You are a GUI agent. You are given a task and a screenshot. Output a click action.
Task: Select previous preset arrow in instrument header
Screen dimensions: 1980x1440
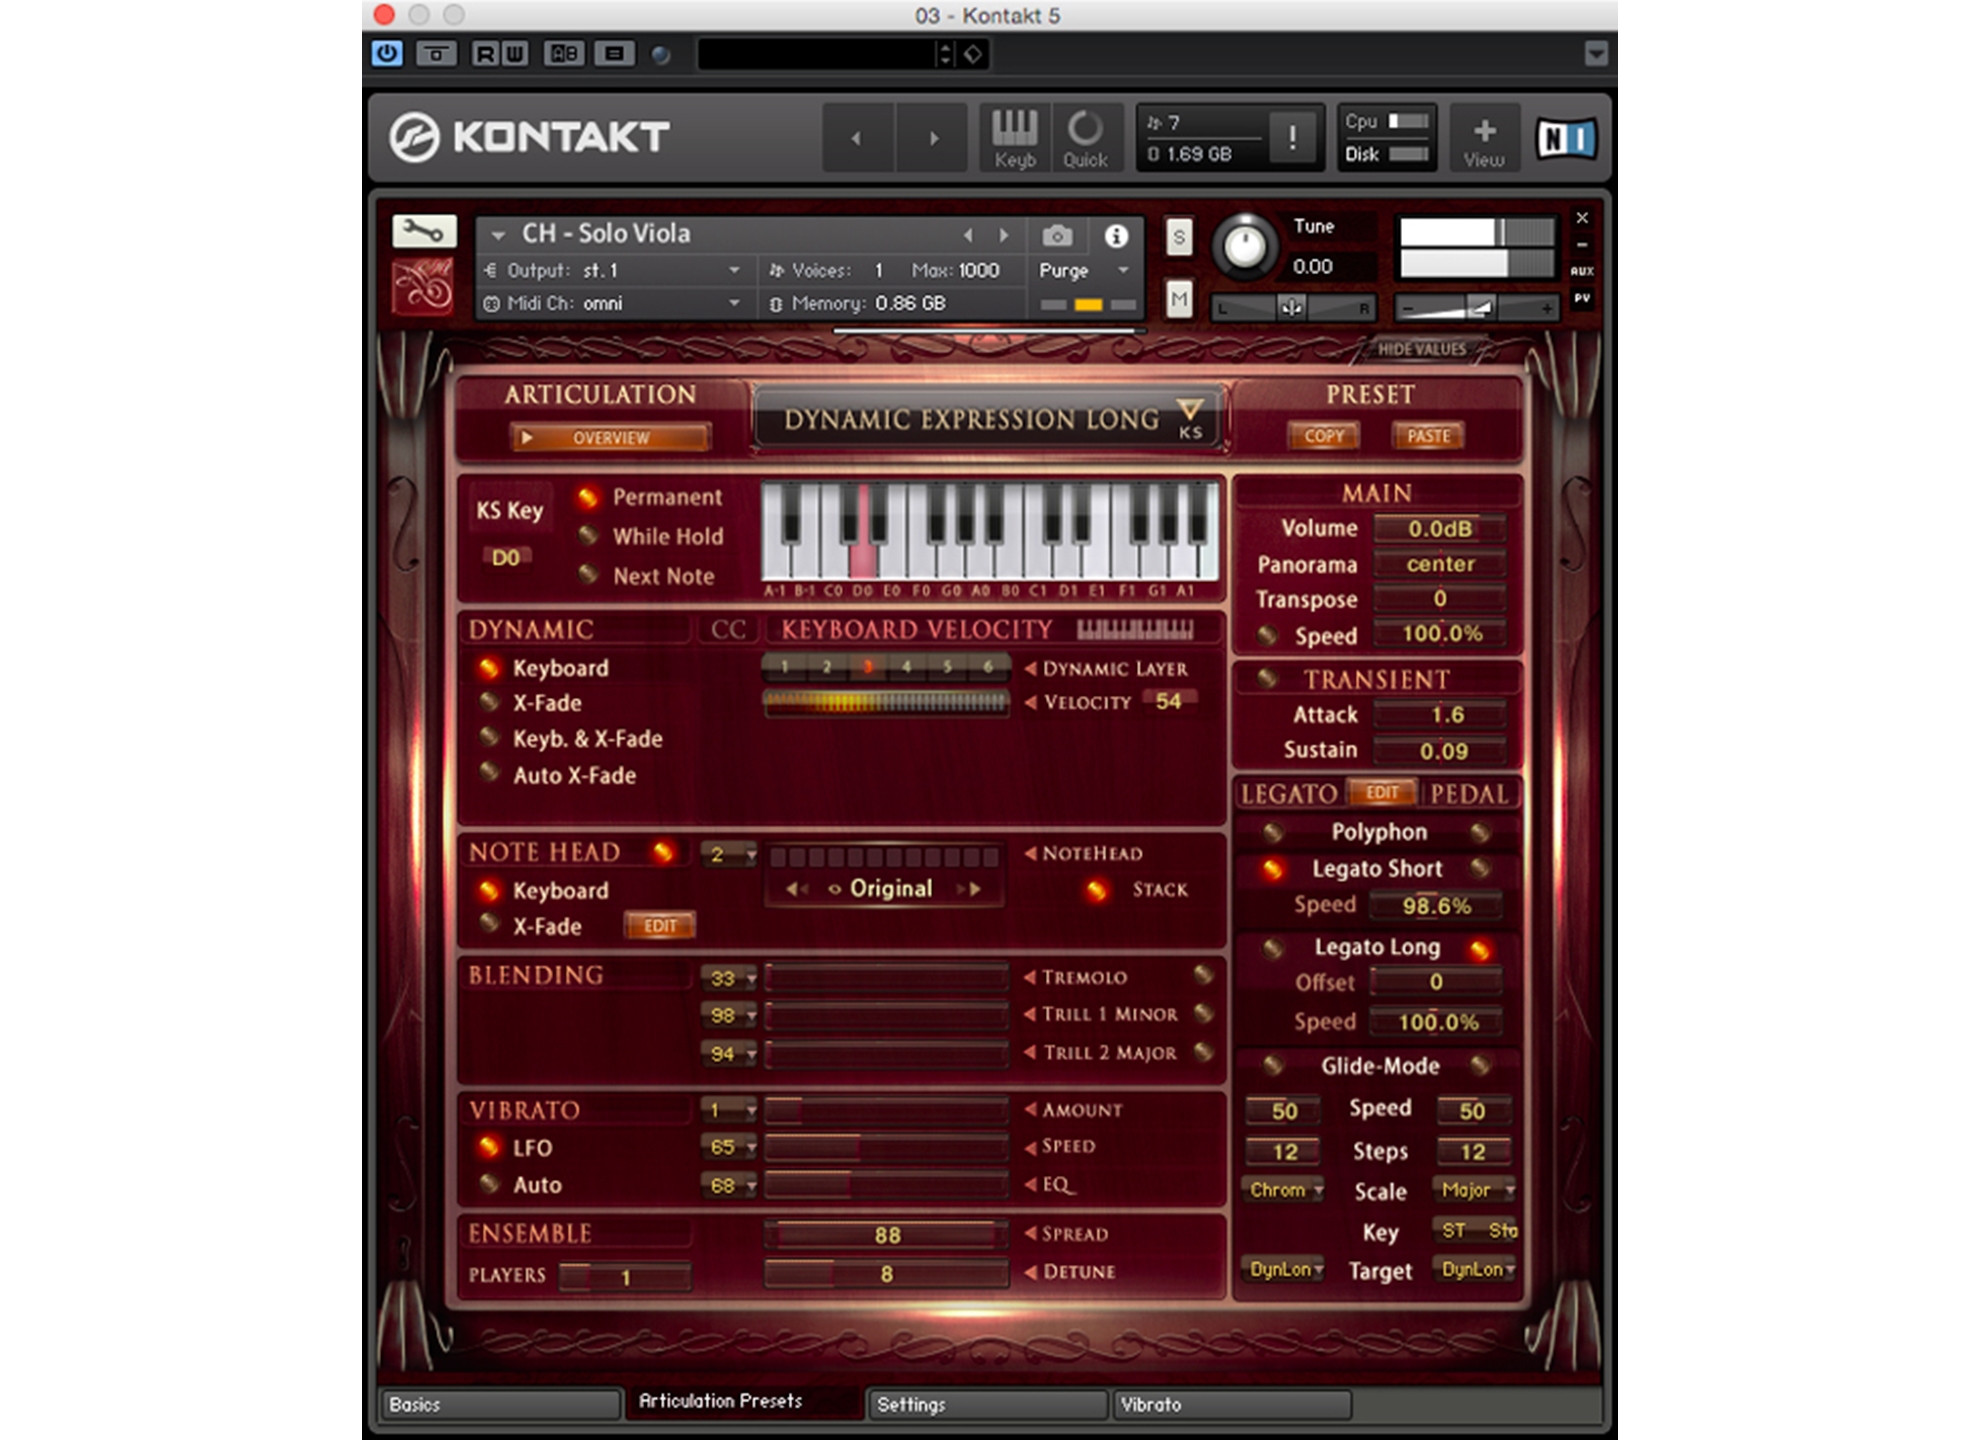point(968,235)
